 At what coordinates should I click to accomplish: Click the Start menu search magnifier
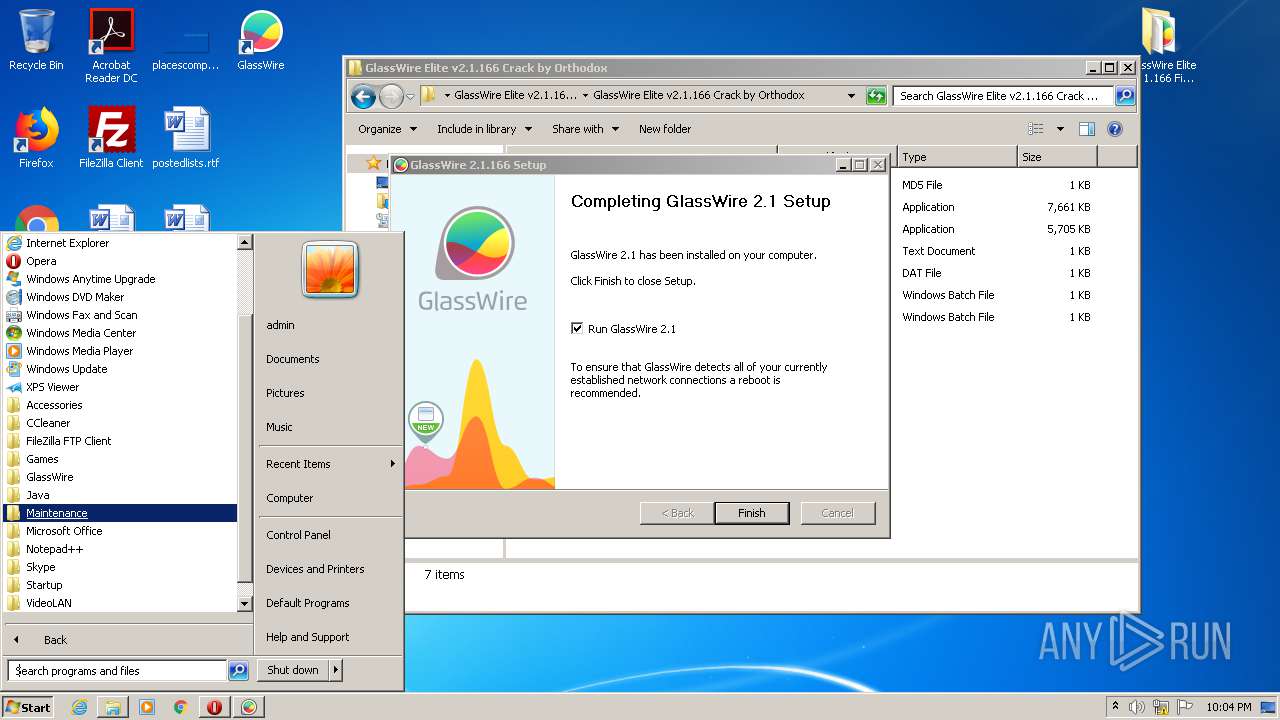(x=238, y=671)
